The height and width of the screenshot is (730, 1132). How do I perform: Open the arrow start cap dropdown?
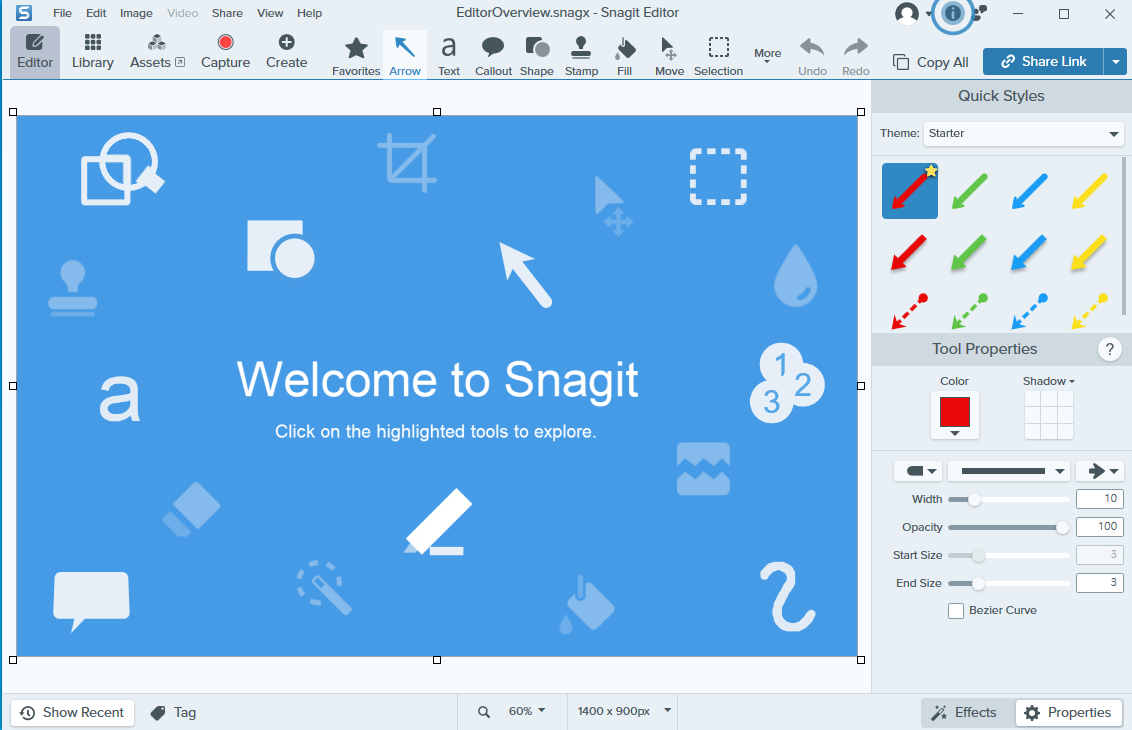coord(918,471)
